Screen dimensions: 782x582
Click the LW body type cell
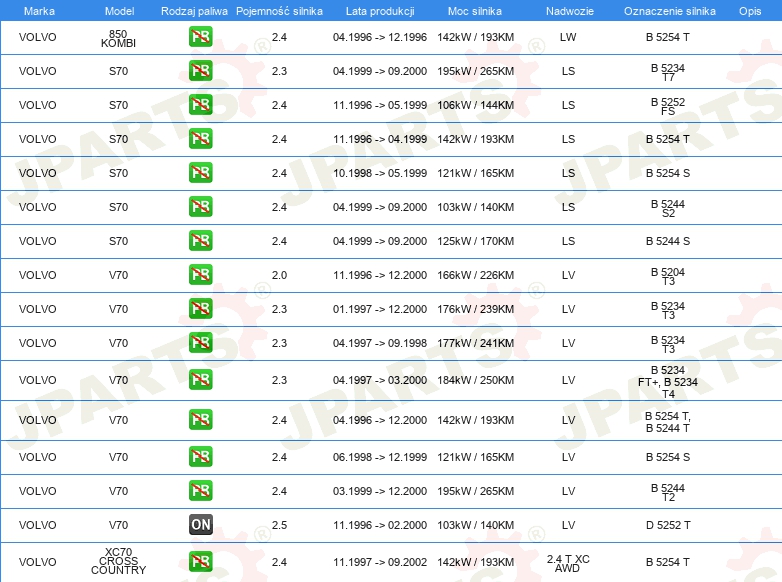tap(568, 37)
